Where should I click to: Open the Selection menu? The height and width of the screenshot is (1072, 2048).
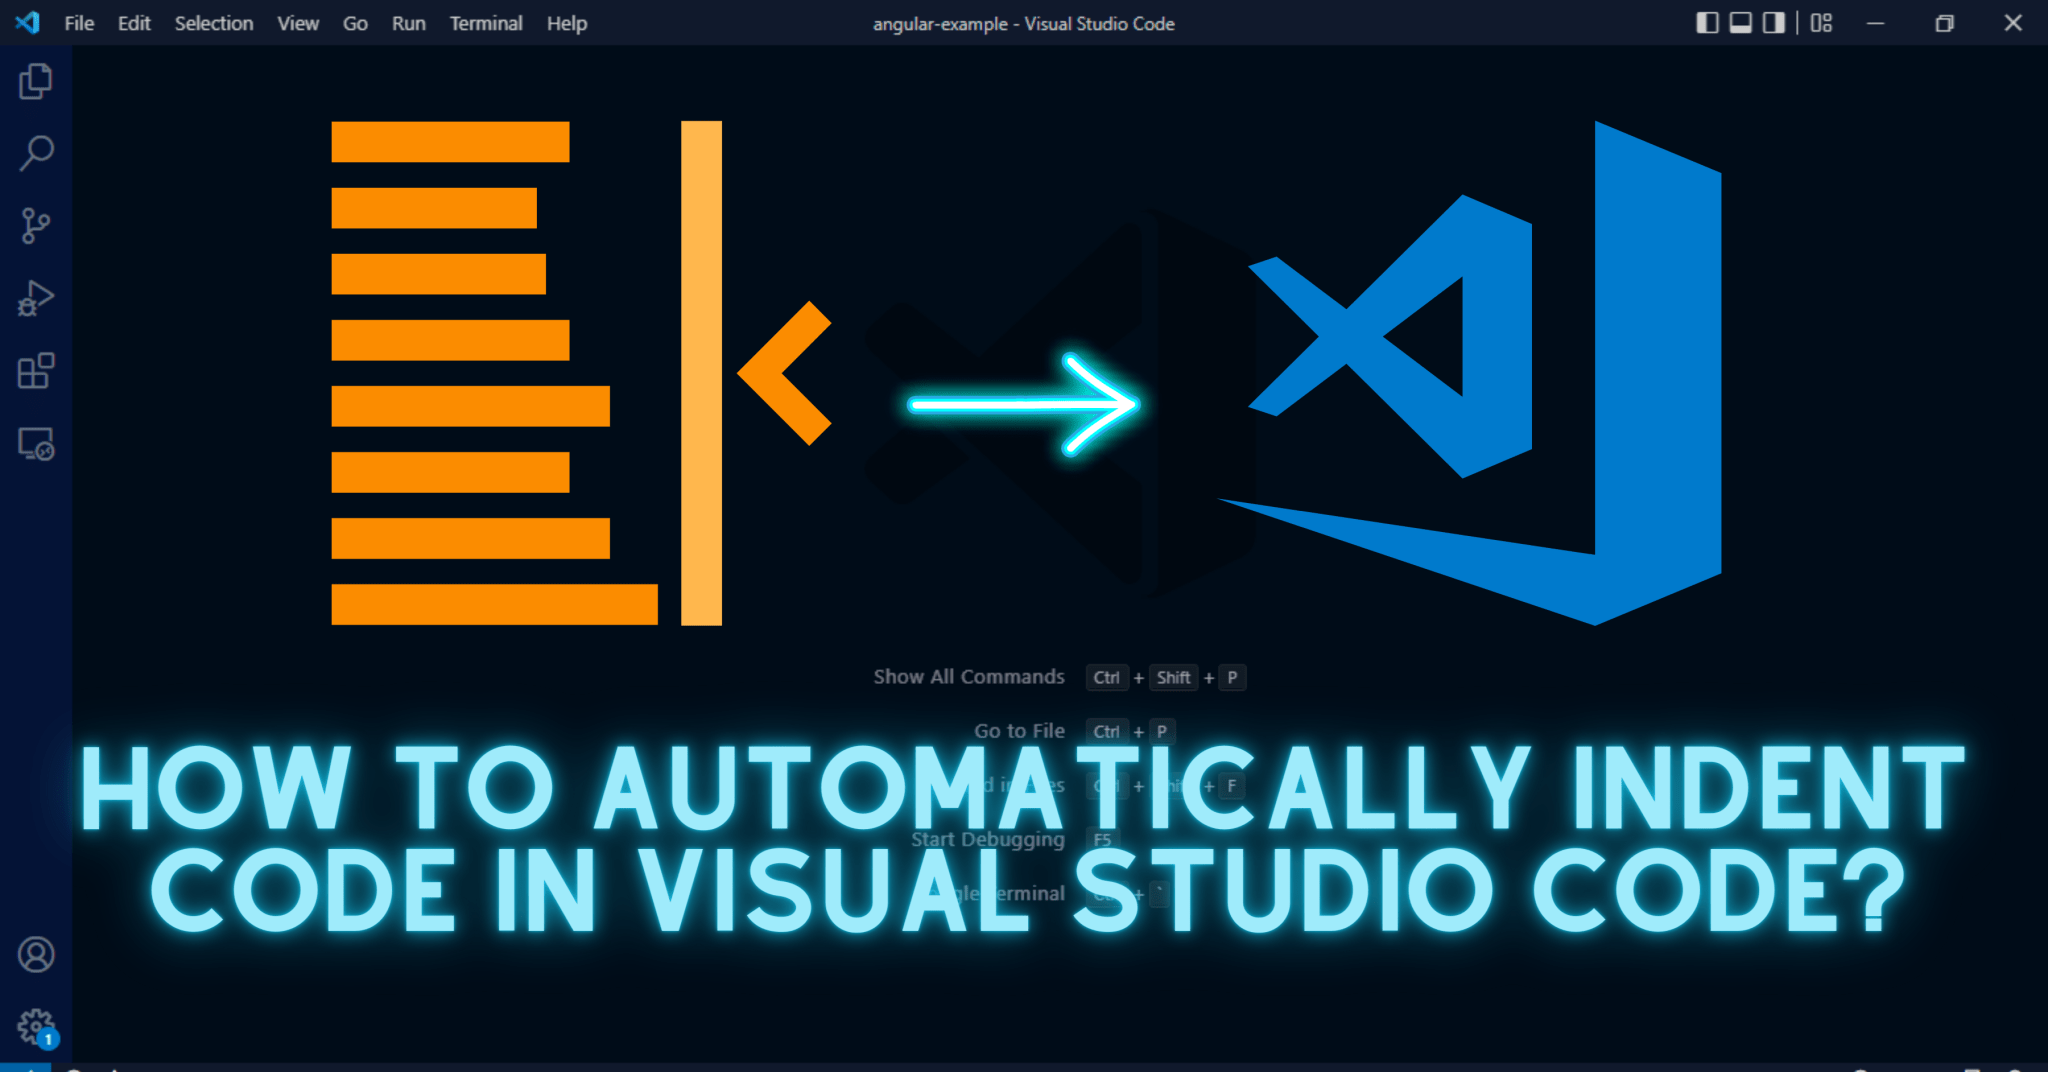click(x=213, y=23)
